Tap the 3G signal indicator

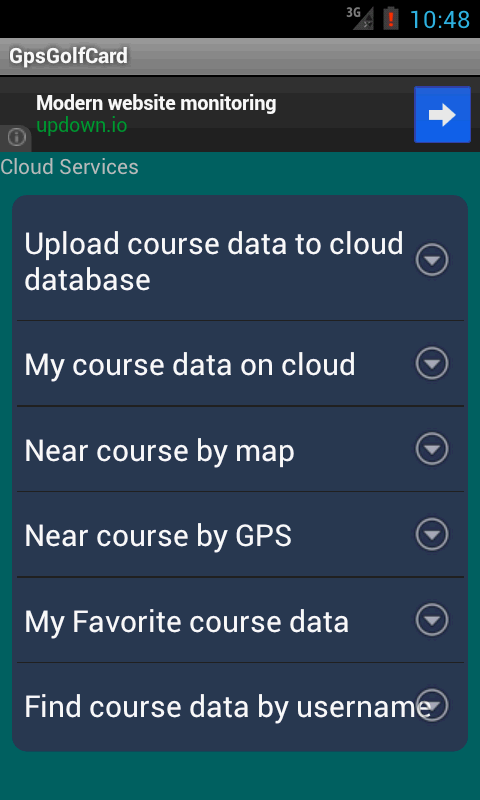tap(360, 18)
